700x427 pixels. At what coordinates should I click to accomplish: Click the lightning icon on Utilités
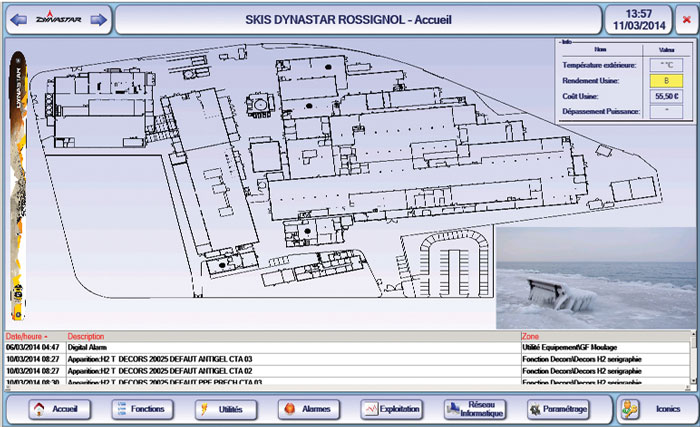204,409
